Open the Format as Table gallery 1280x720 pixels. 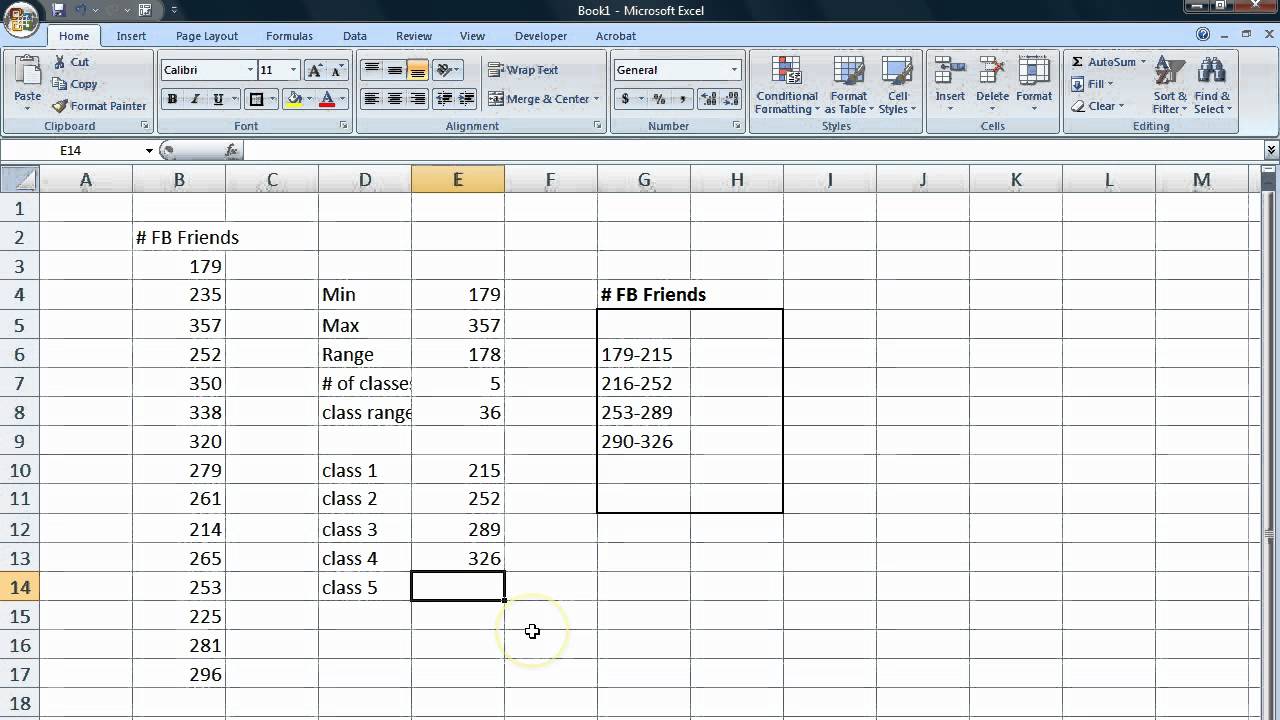coord(848,85)
